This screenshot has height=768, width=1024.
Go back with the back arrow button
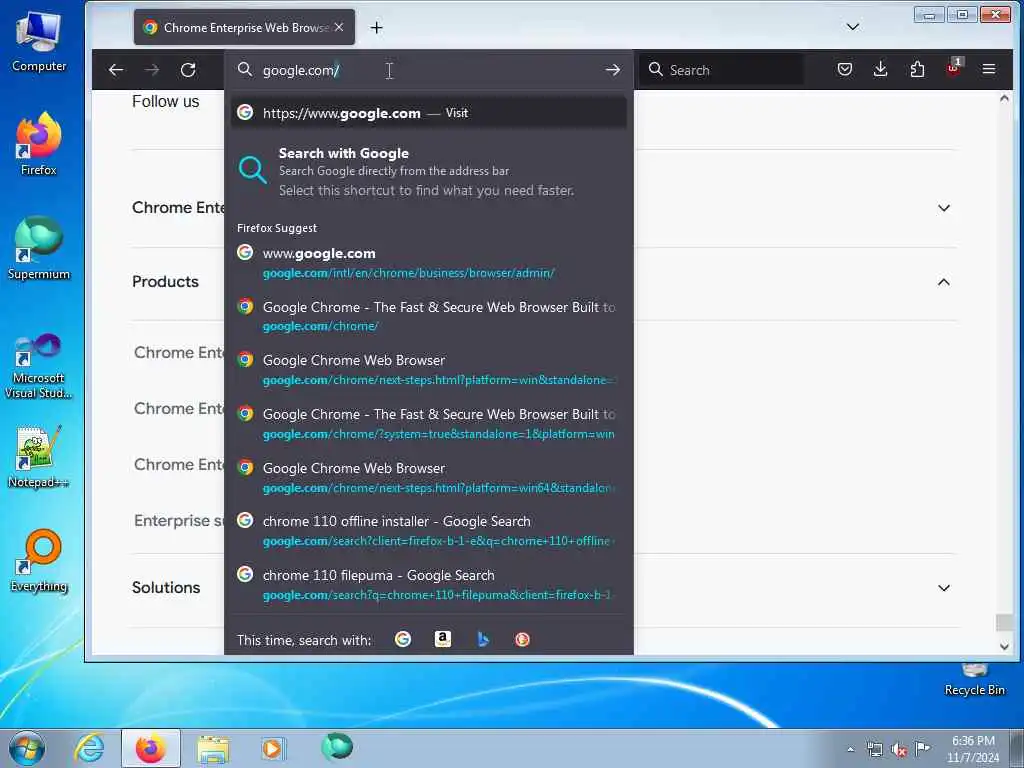point(116,70)
